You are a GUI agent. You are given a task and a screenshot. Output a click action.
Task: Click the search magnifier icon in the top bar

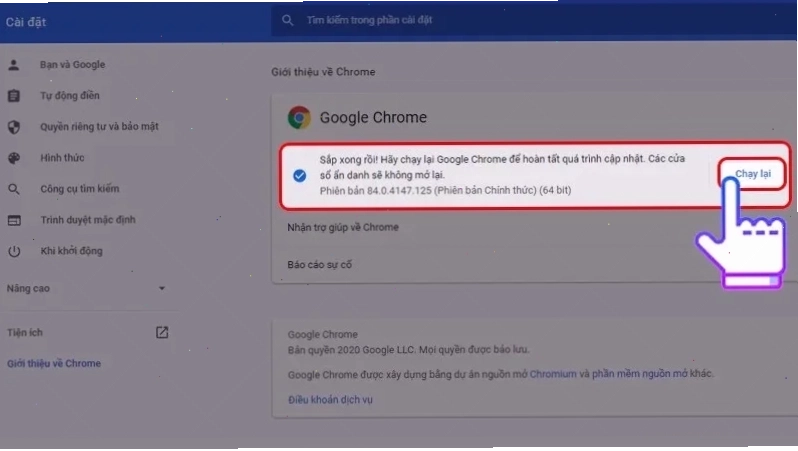pyautogui.click(x=288, y=20)
